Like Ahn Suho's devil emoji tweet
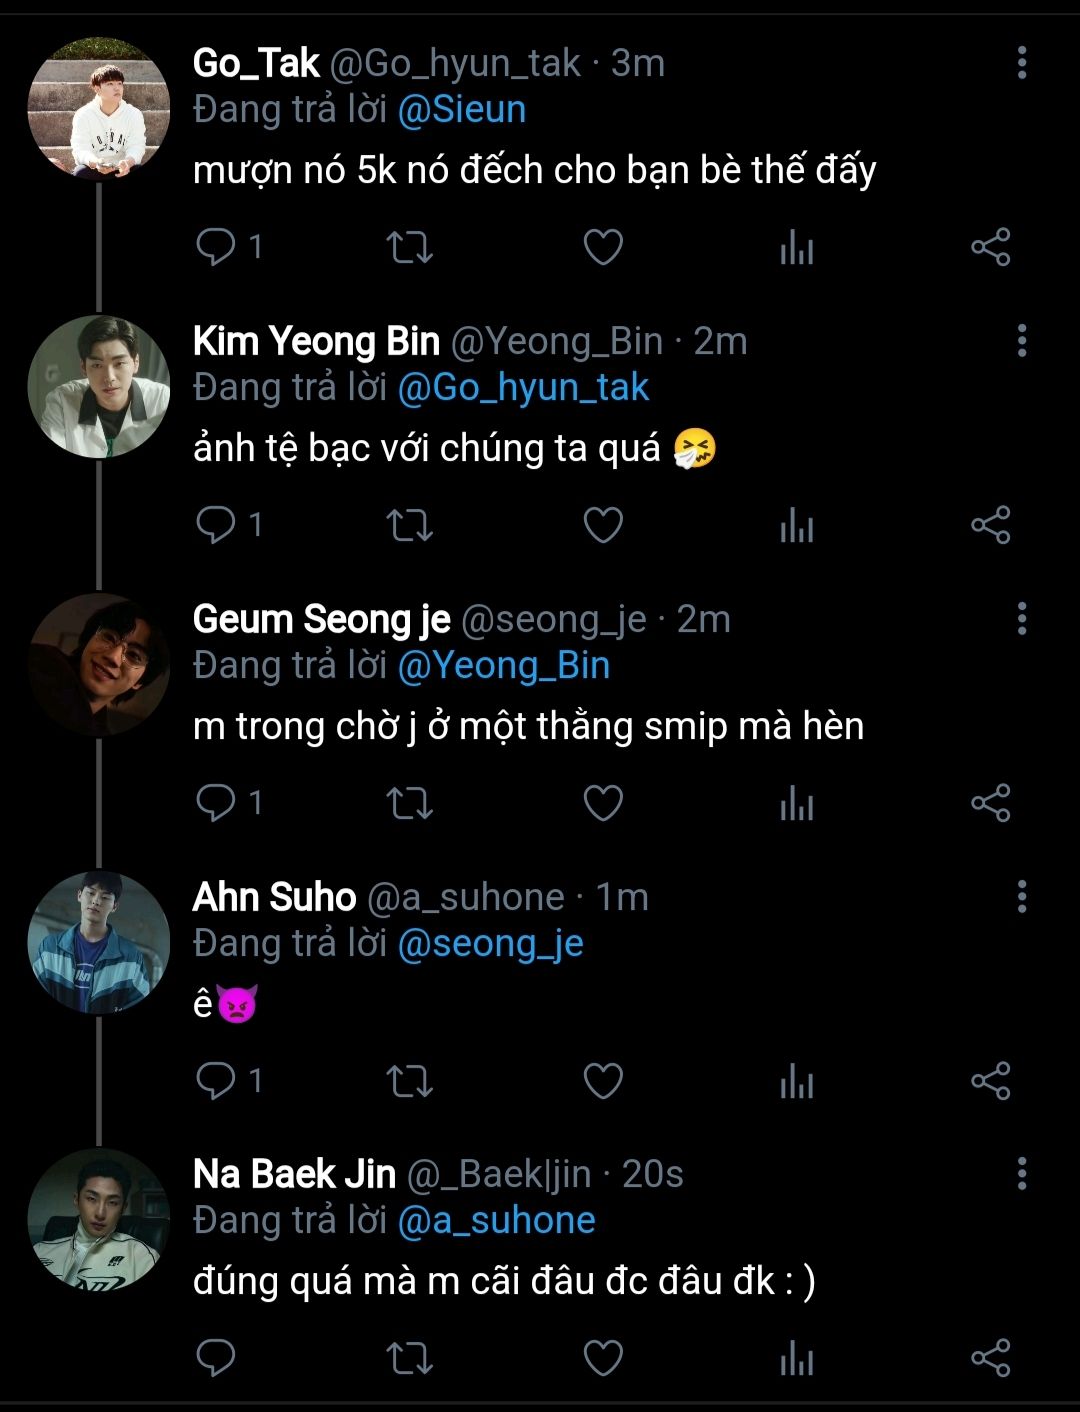 tap(603, 1081)
